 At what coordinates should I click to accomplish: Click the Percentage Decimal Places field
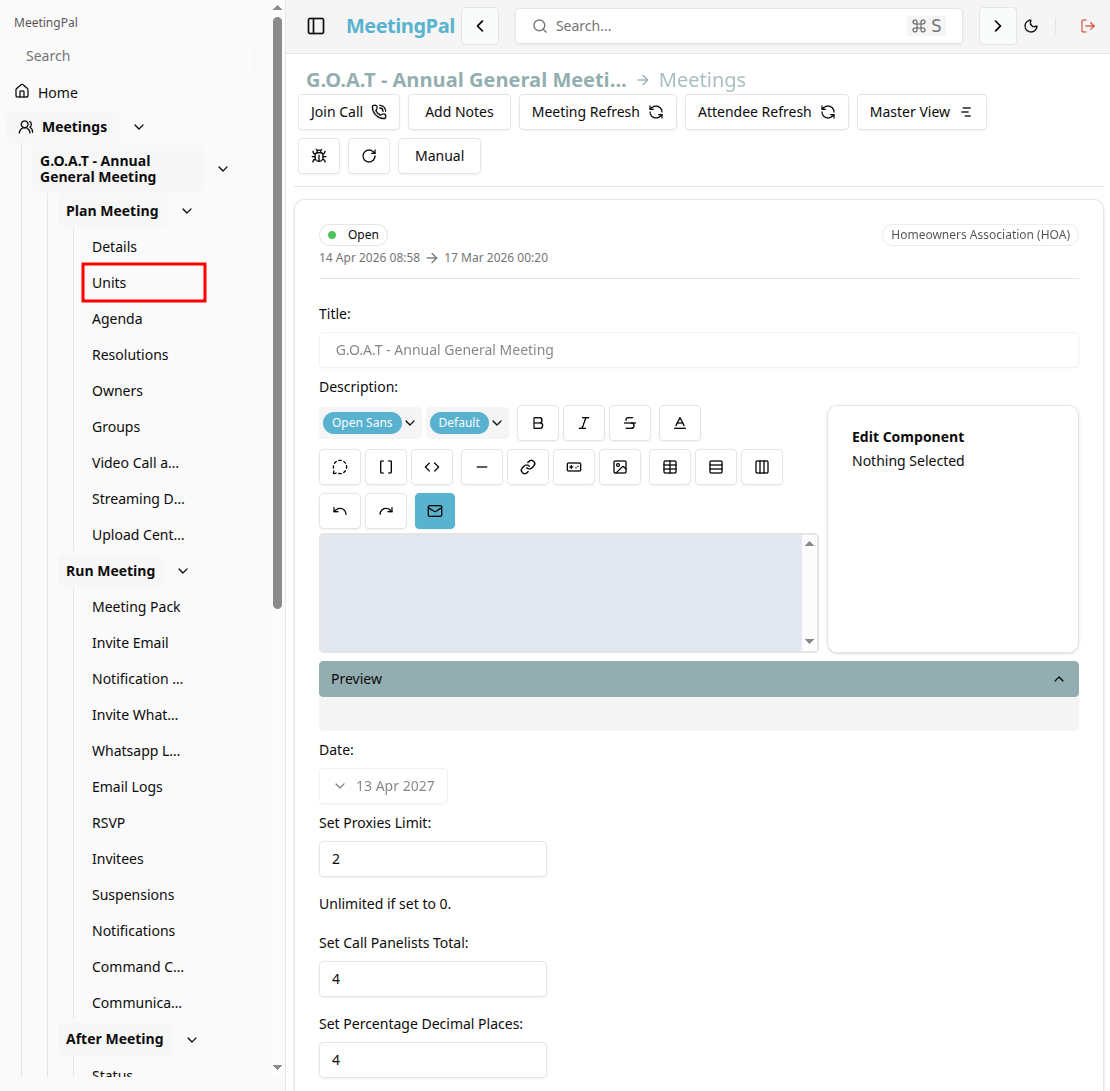[x=433, y=1061]
